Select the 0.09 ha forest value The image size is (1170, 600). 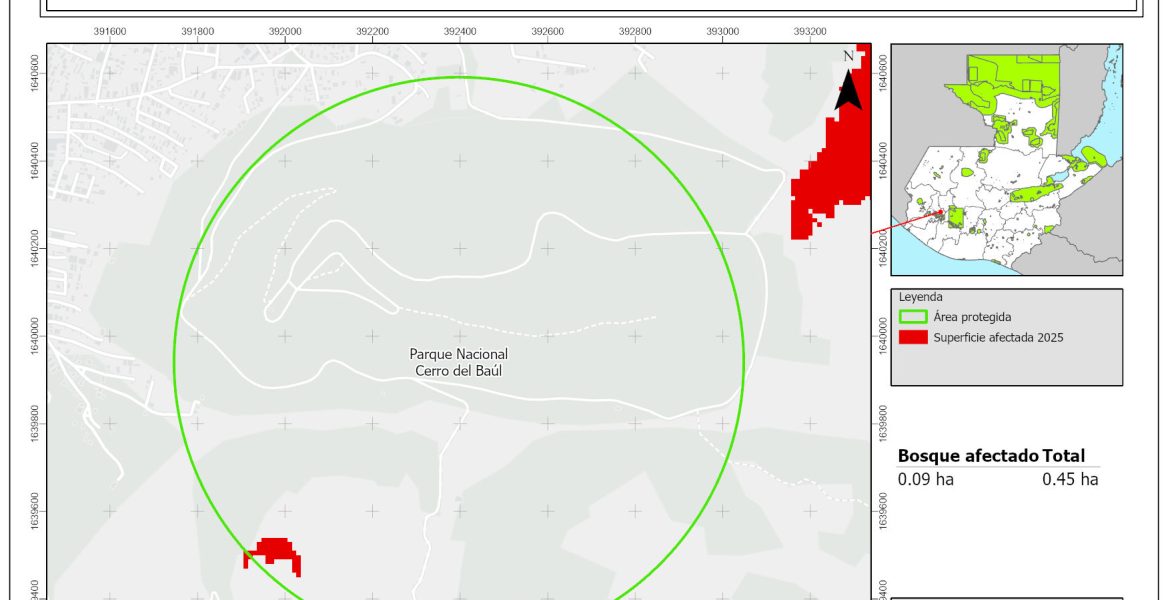[925, 479]
